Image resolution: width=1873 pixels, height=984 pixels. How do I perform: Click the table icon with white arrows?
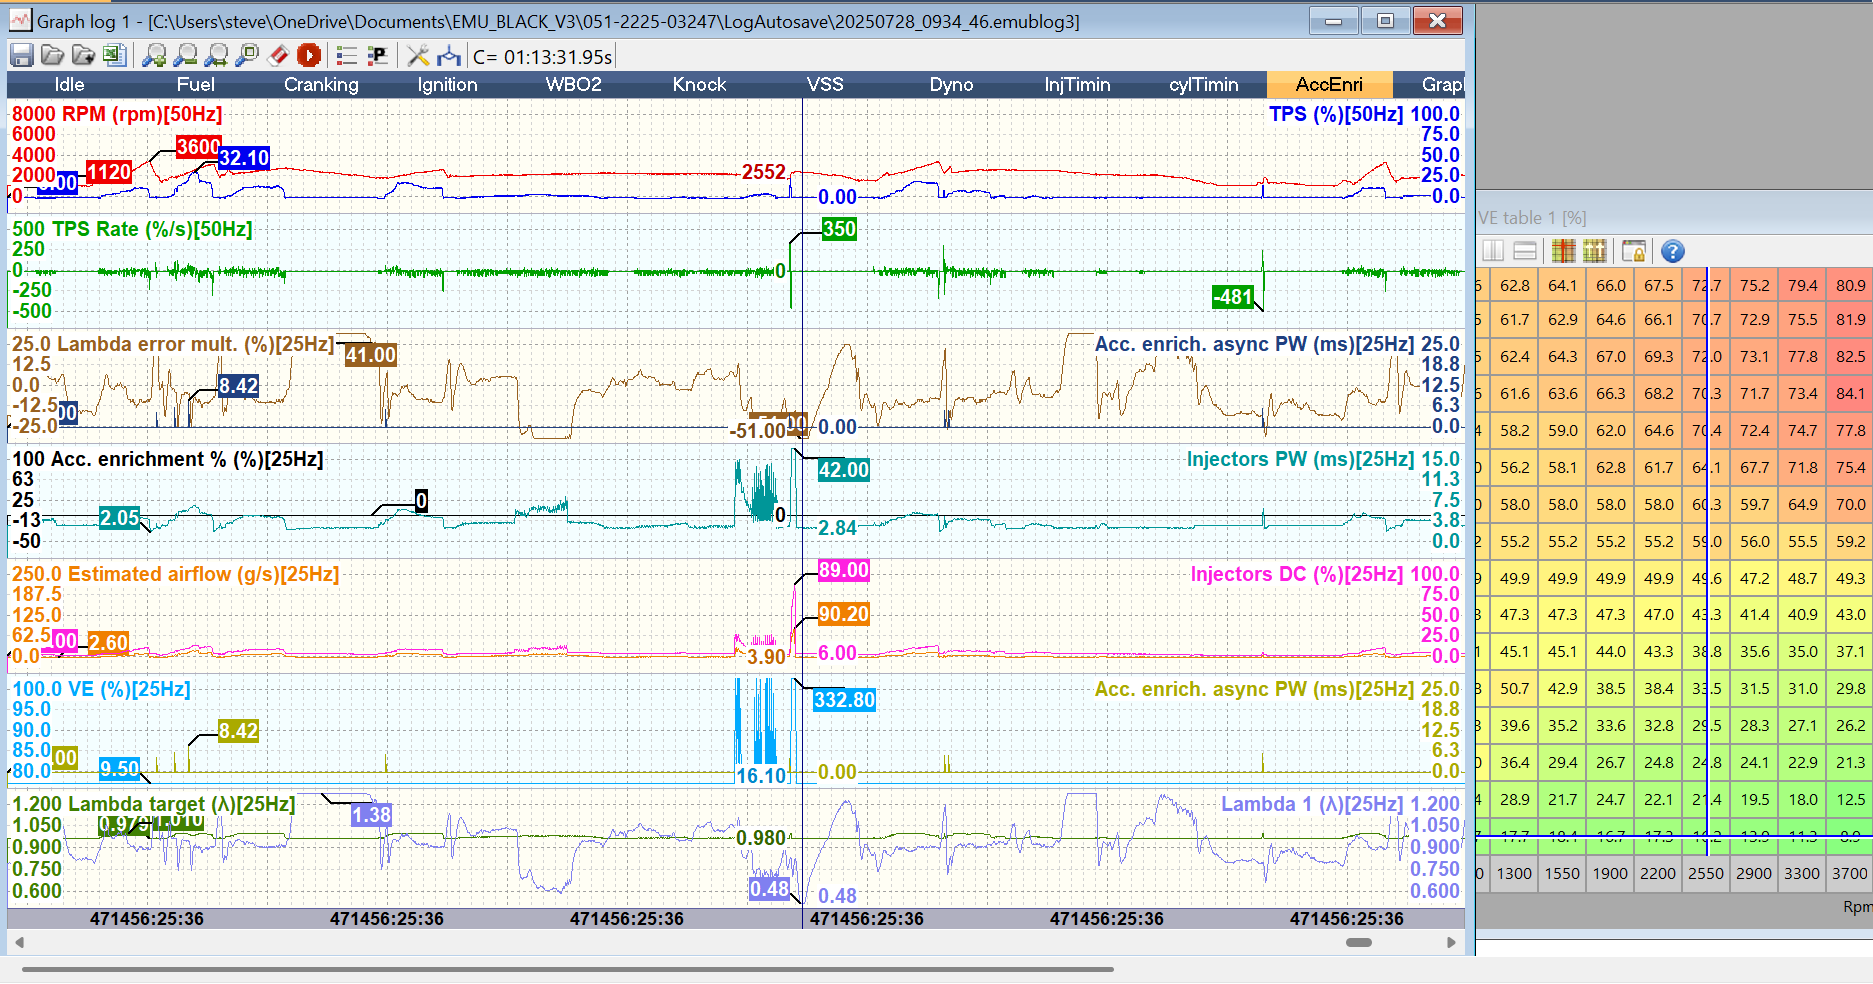[x=1594, y=250]
